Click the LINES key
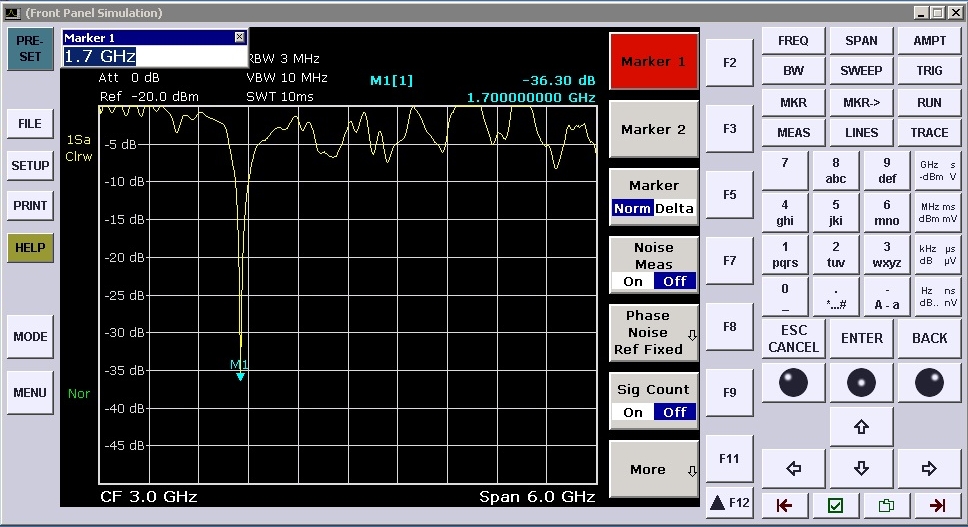The height and width of the screenshot is (527, 968). [x=861, y=133]
